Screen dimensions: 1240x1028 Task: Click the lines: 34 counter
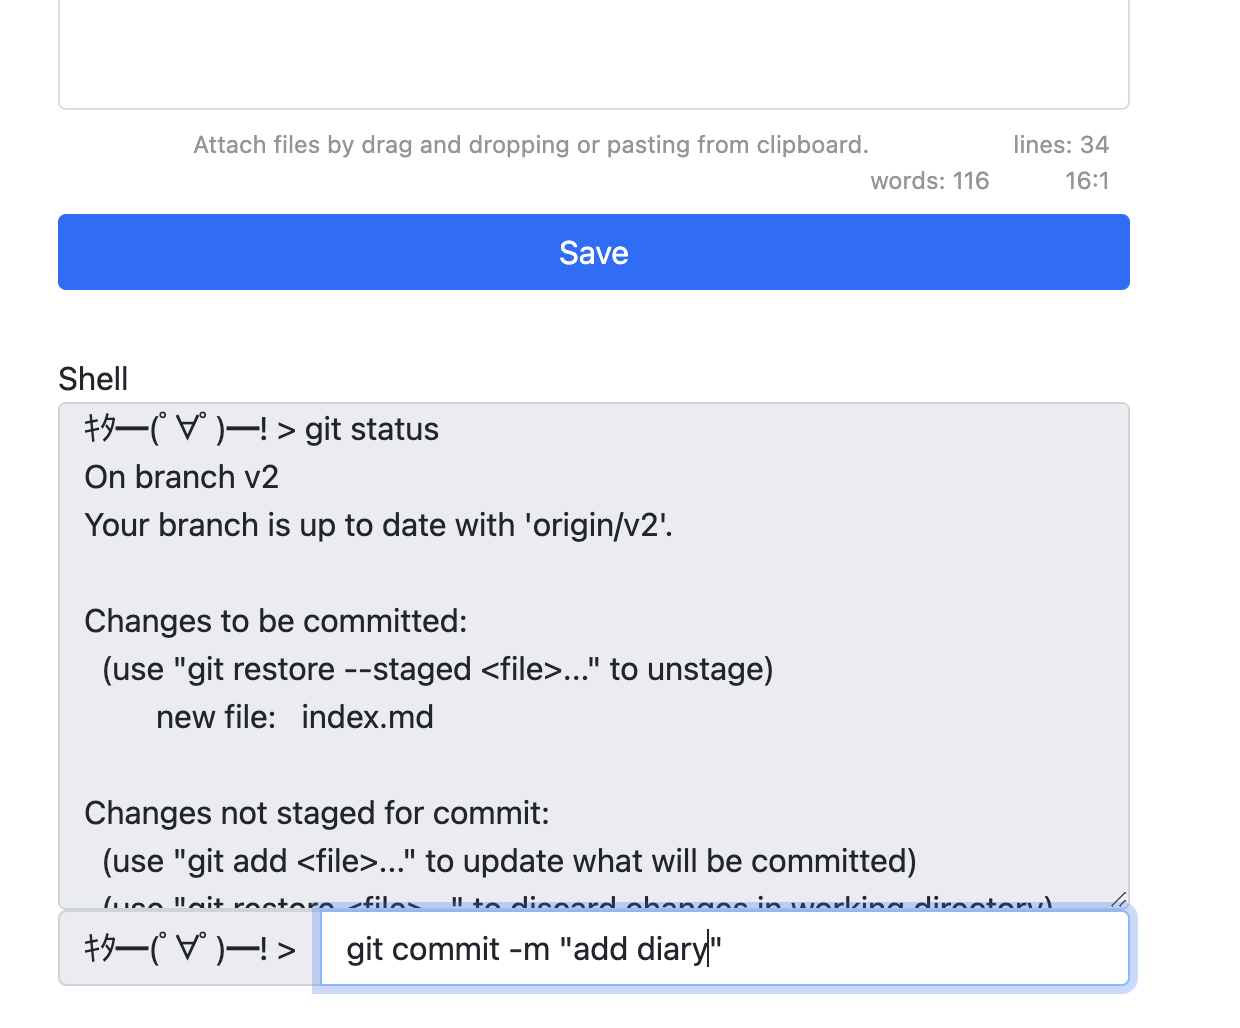pos(1060,145)
